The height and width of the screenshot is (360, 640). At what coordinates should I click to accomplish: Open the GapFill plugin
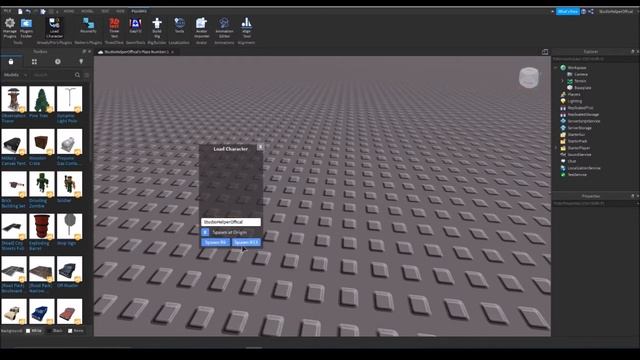pyautogui.click(x=136, y=26)
